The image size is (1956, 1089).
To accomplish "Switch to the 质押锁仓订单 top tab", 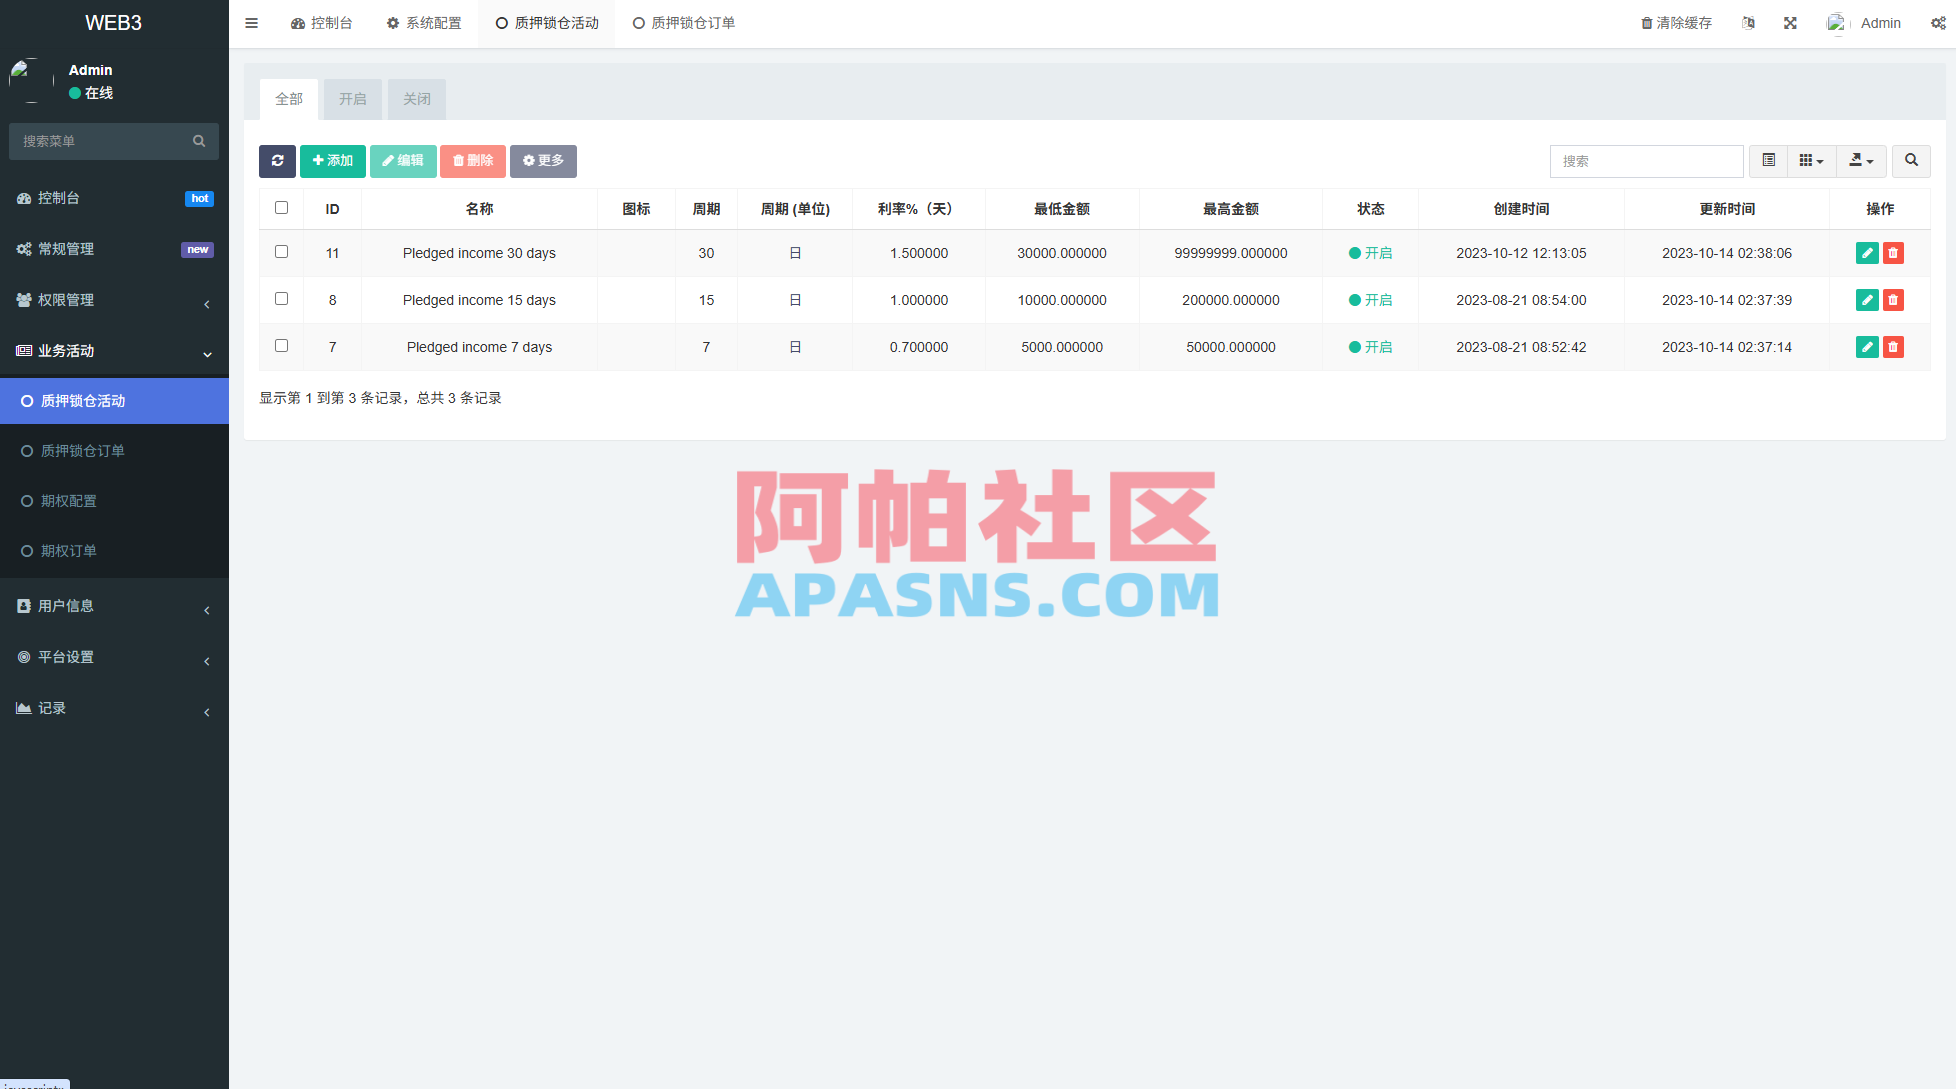I will 684,23.
